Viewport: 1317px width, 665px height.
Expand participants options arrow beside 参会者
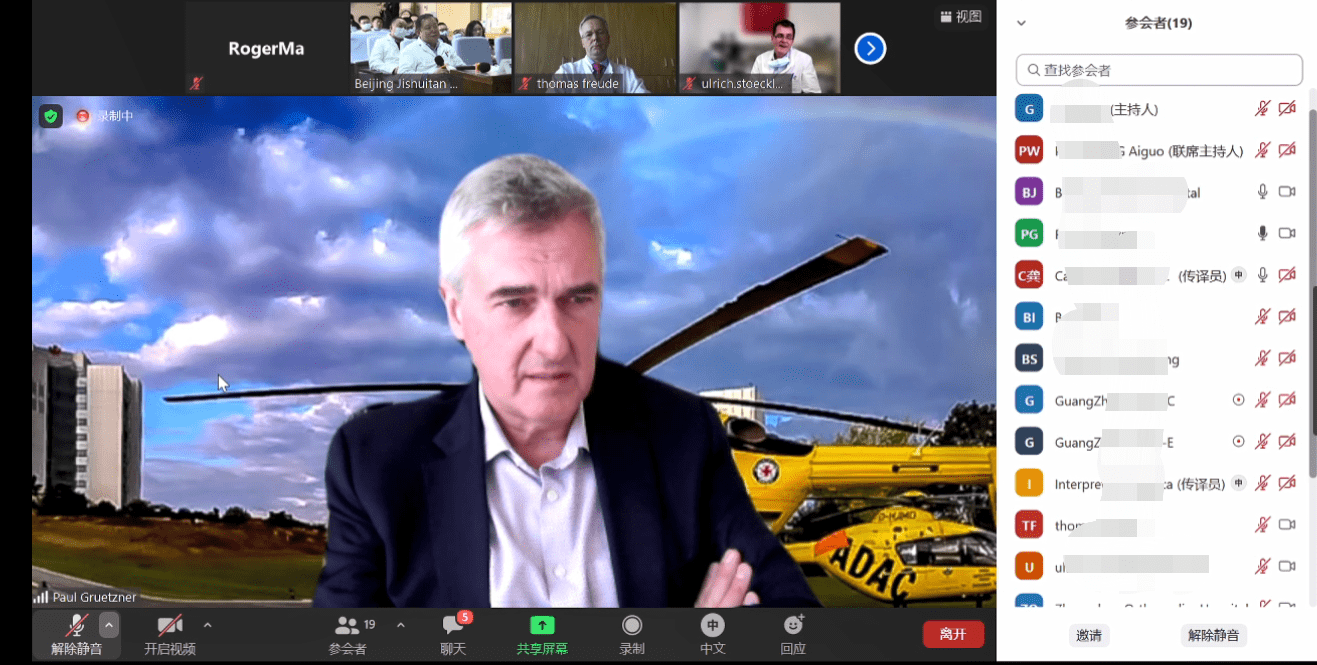(401, 625)
